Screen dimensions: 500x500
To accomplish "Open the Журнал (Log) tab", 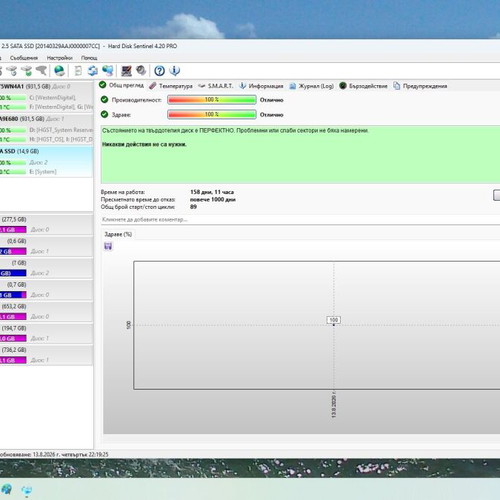I will pyautogui.click(x=312, y=86).
